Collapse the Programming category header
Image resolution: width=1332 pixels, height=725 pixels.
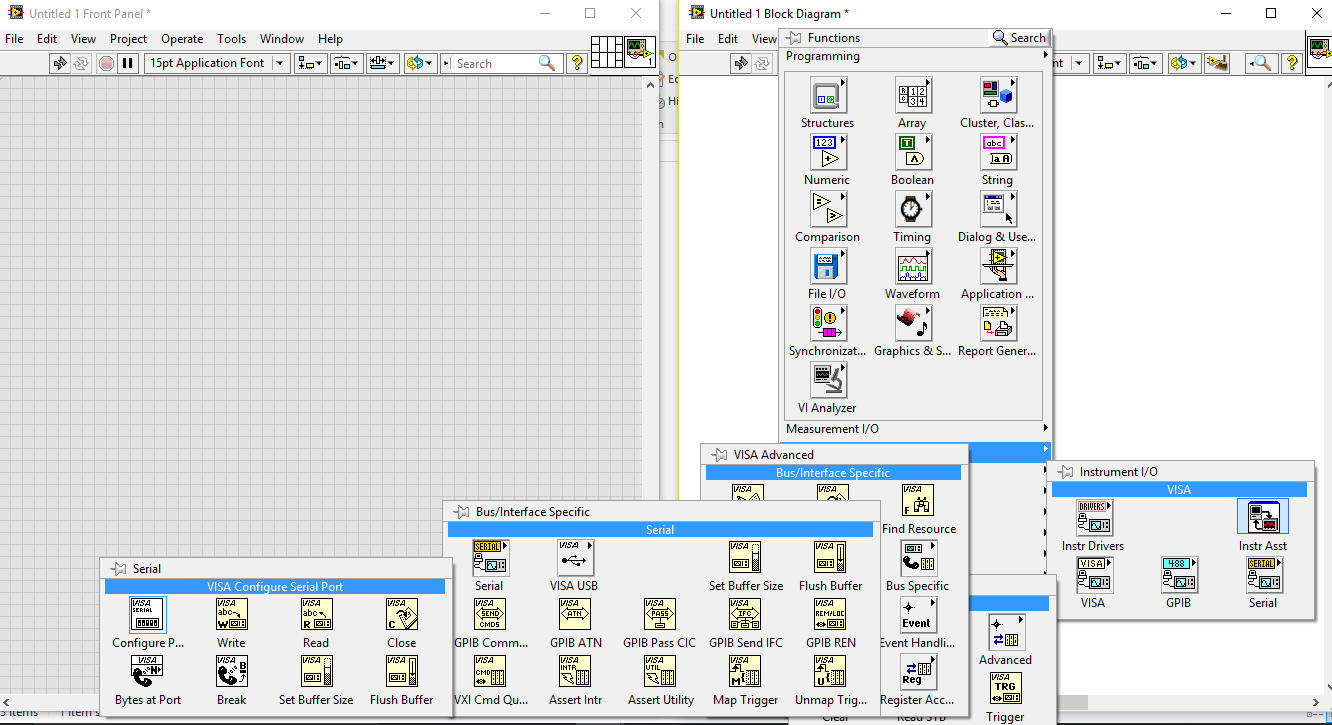point(913,57)
